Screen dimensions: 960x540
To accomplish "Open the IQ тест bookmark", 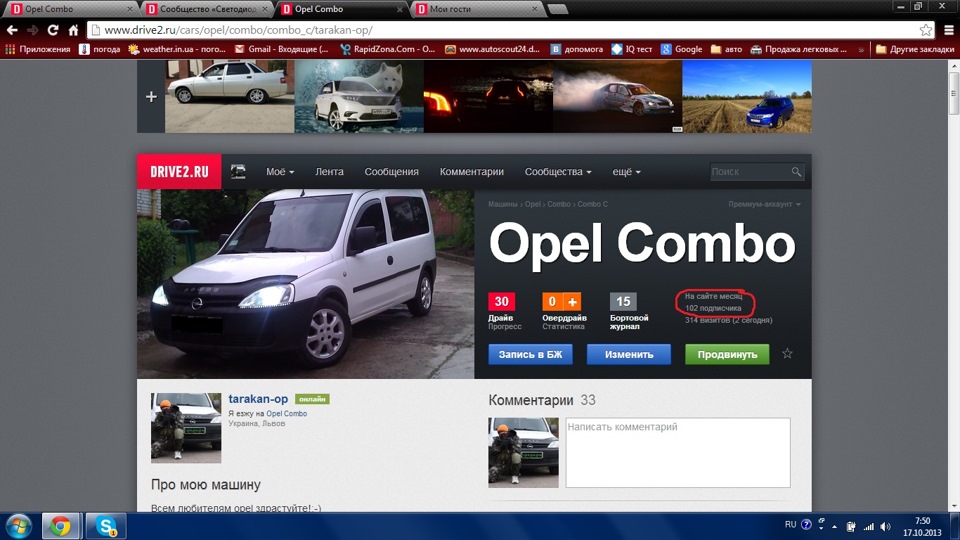I will point(632,49).
